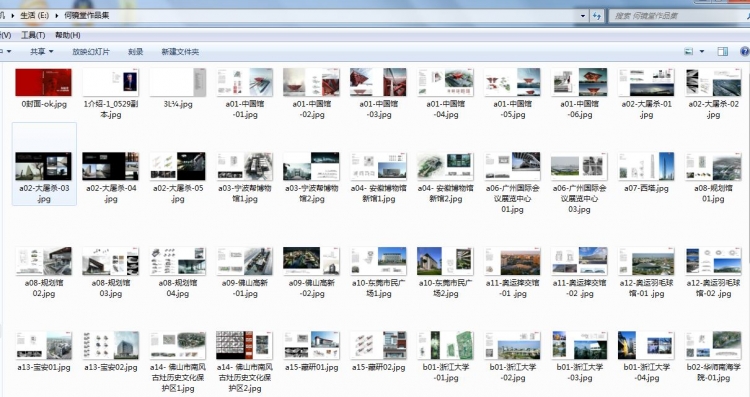
Task: Expand the address bar history dropdown
Action: [x=583, y=16]
